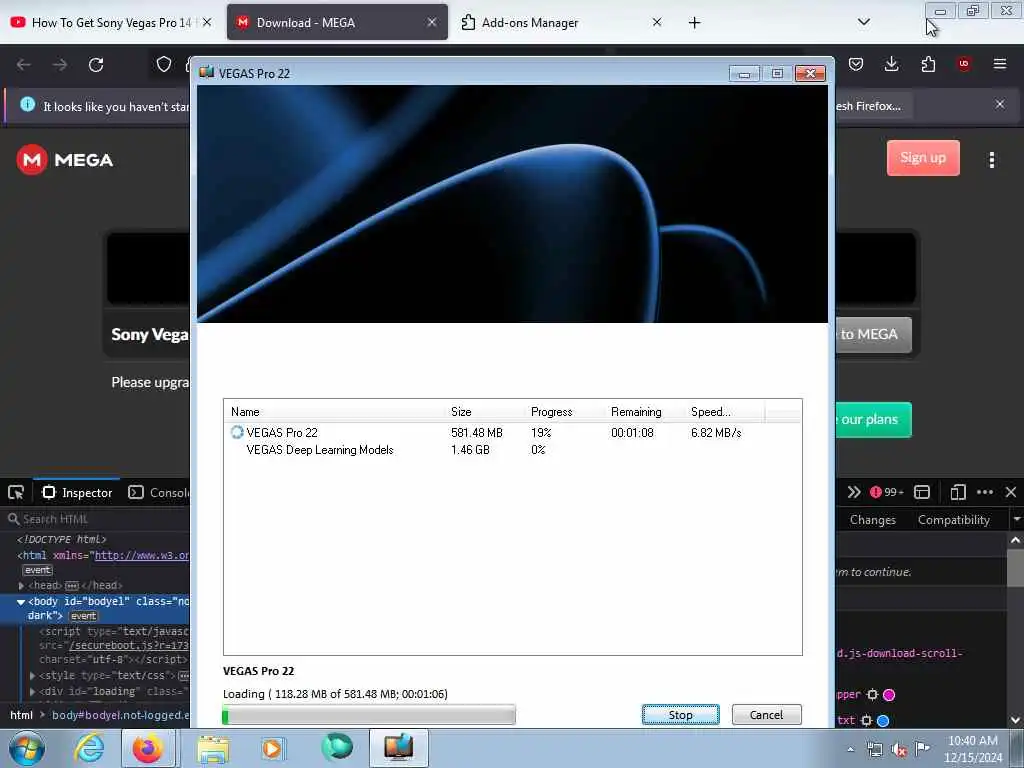Stop the VEGAS Pro 22 download
1024x768 pixels.
click(x=680, y=714)
